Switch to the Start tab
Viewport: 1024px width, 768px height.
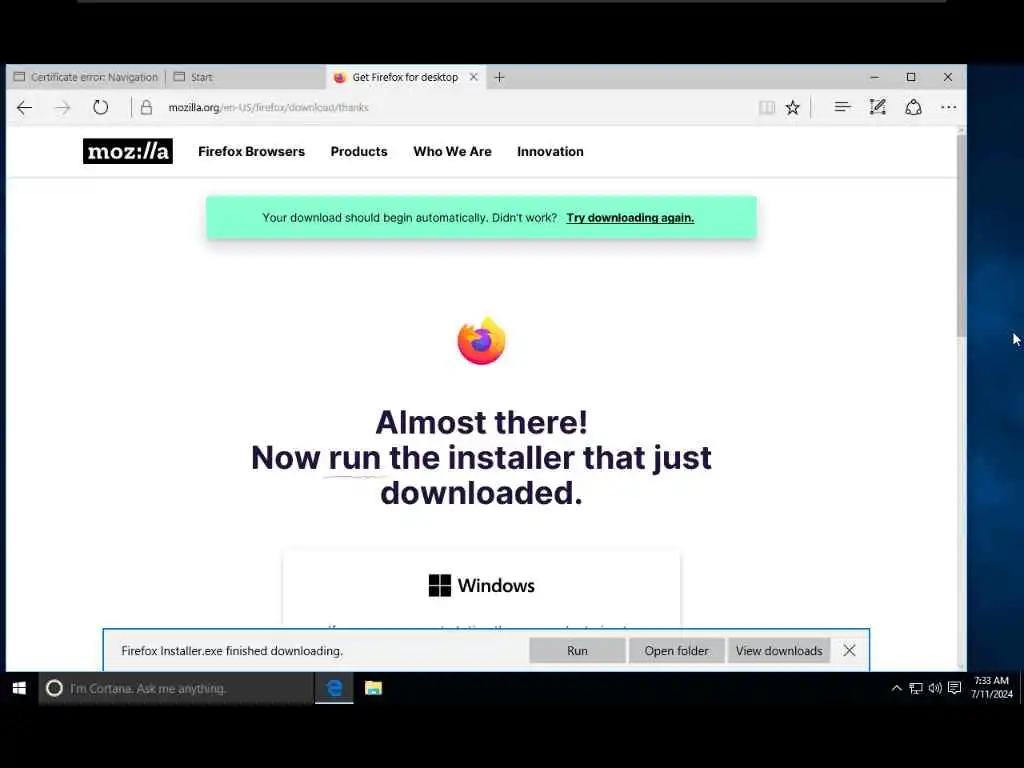[246, 77]
